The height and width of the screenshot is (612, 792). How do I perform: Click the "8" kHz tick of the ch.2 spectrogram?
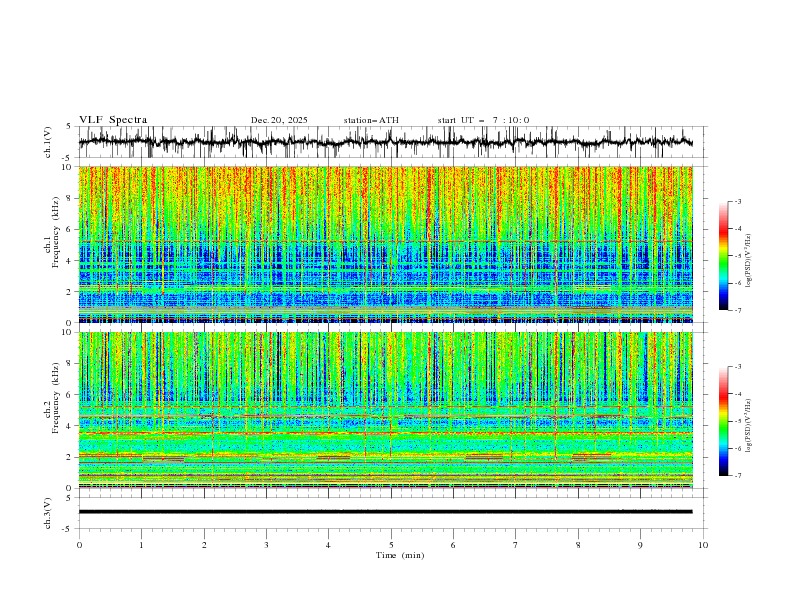pos(71,364)
